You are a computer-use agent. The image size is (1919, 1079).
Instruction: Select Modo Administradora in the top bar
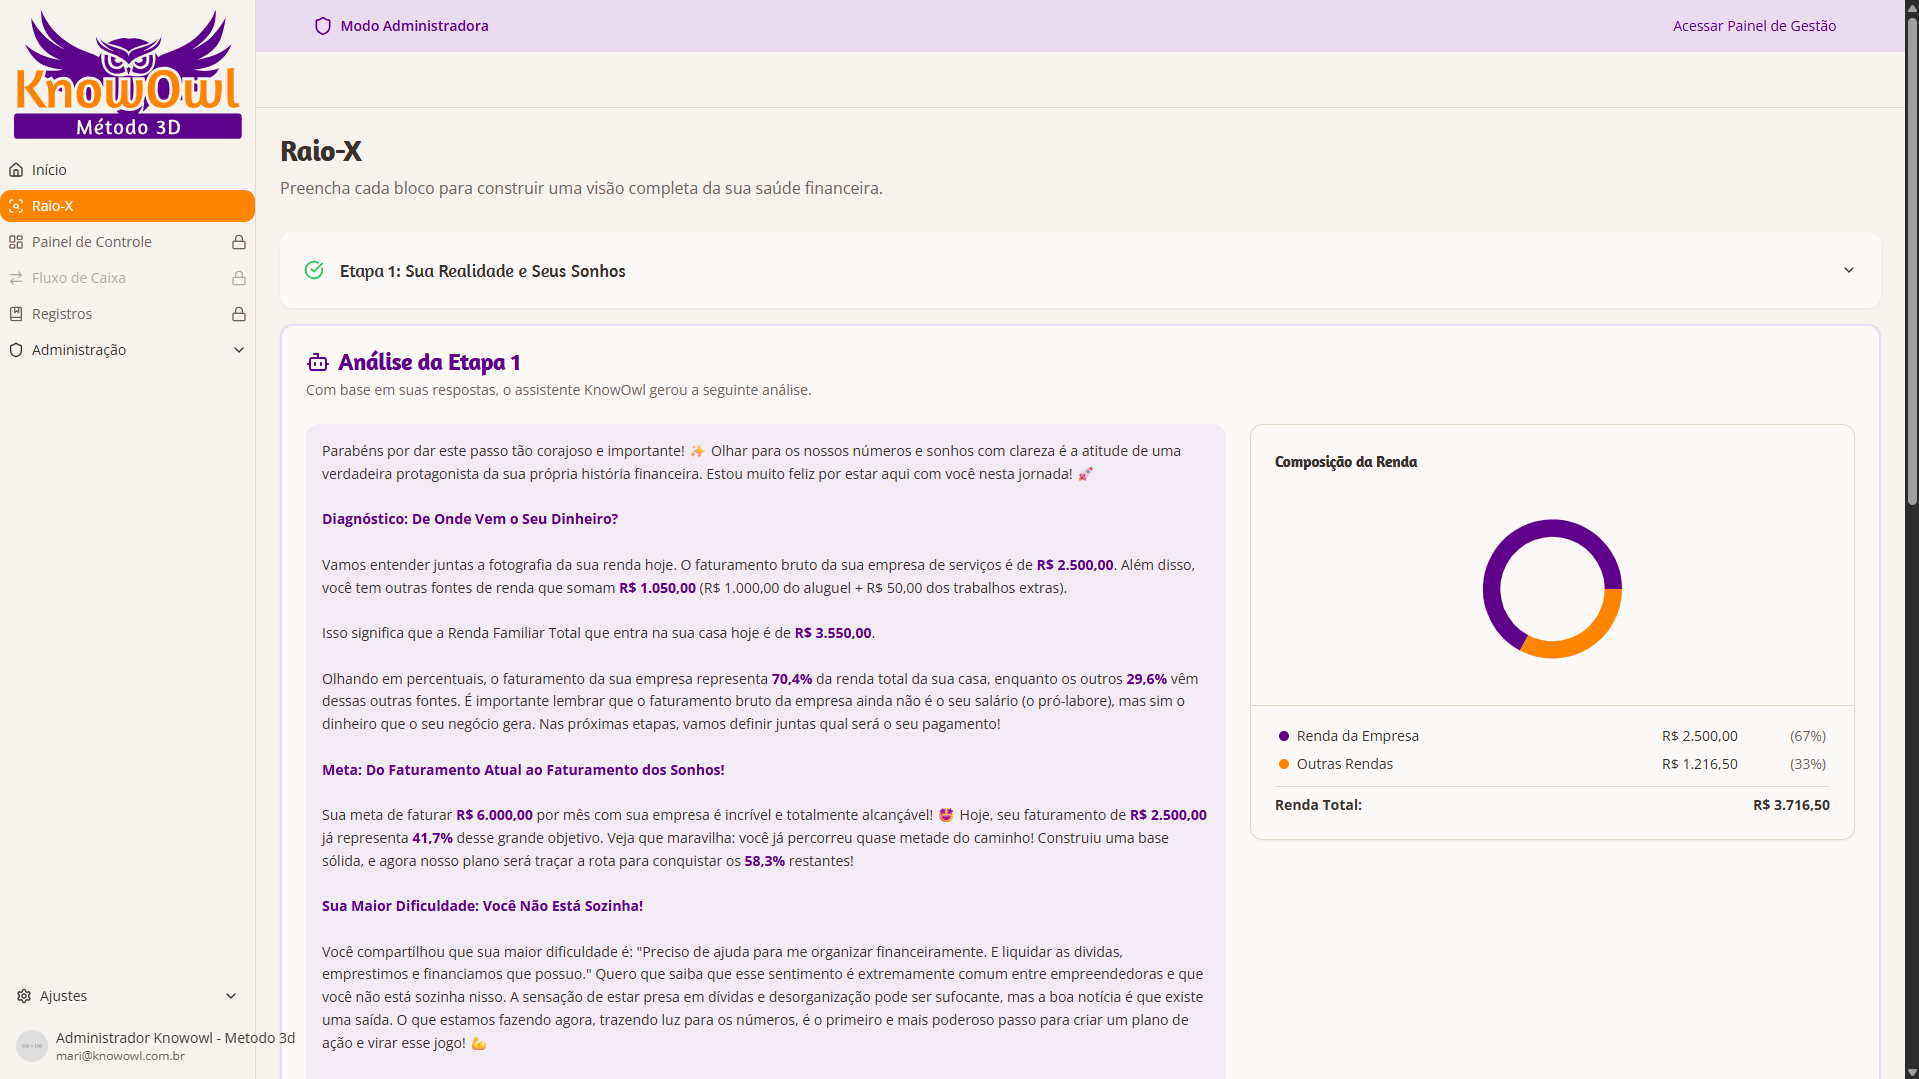click(414, 25)
